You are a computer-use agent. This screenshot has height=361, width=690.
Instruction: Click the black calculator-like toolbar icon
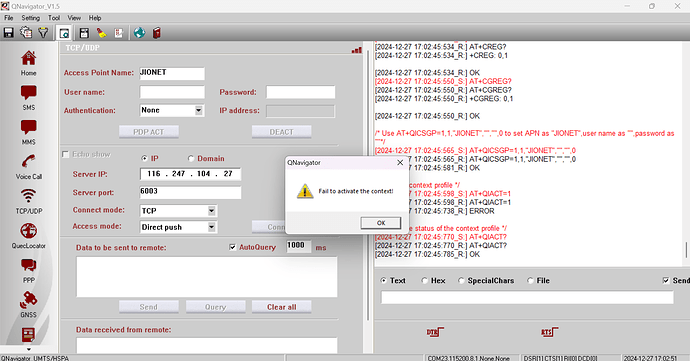tap(84, 33)
